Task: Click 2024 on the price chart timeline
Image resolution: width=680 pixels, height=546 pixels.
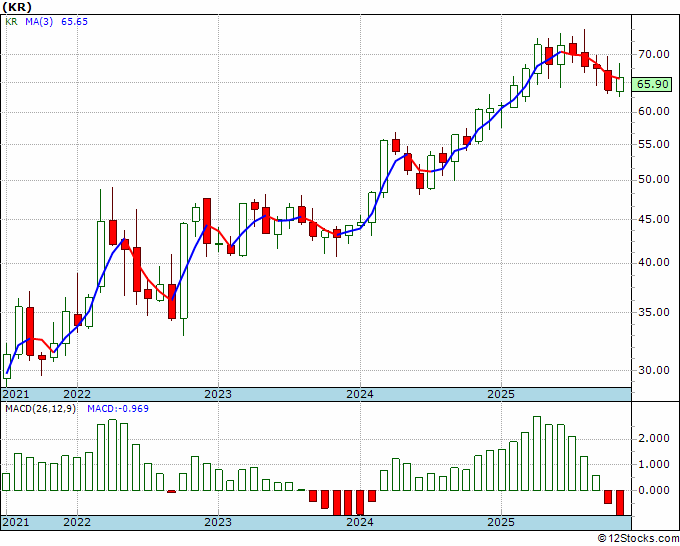Action: tap(360, 394)
